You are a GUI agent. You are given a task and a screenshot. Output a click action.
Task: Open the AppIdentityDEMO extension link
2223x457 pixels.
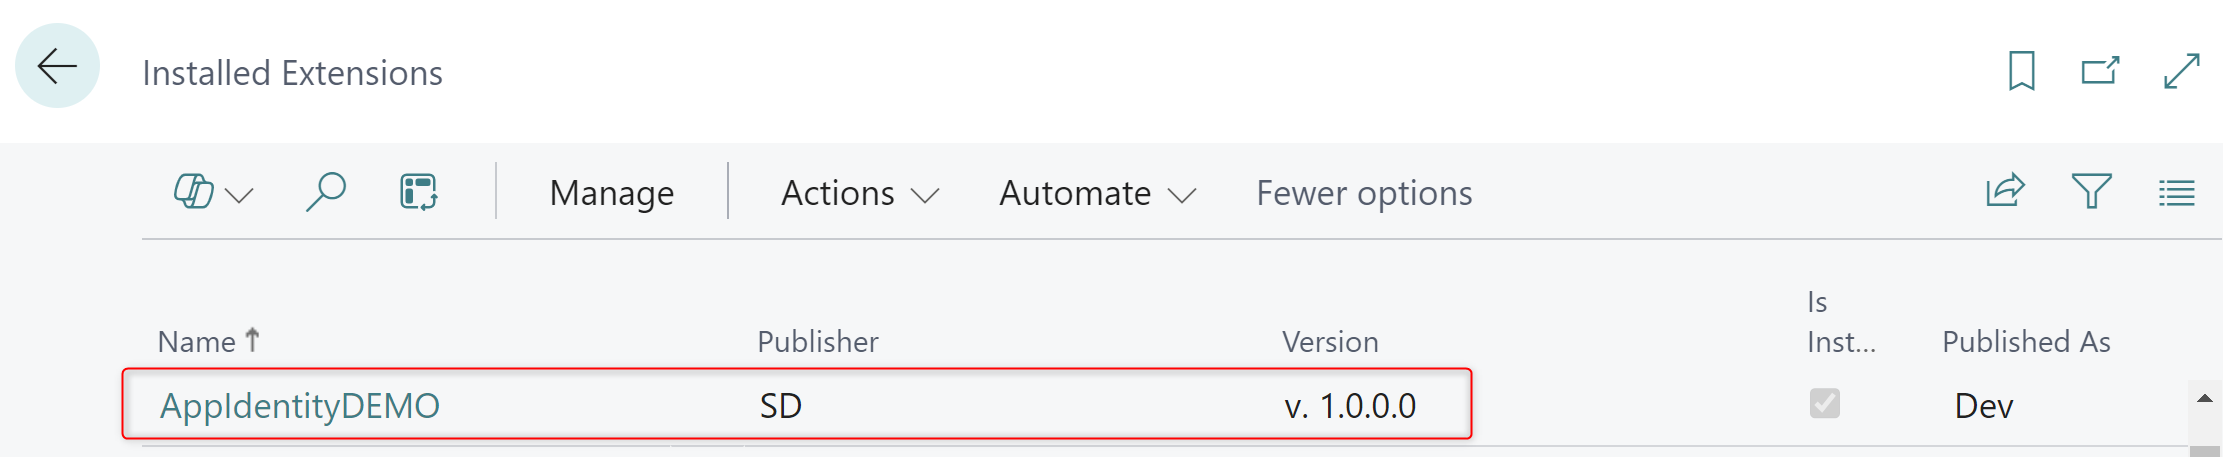coord(300,405)
